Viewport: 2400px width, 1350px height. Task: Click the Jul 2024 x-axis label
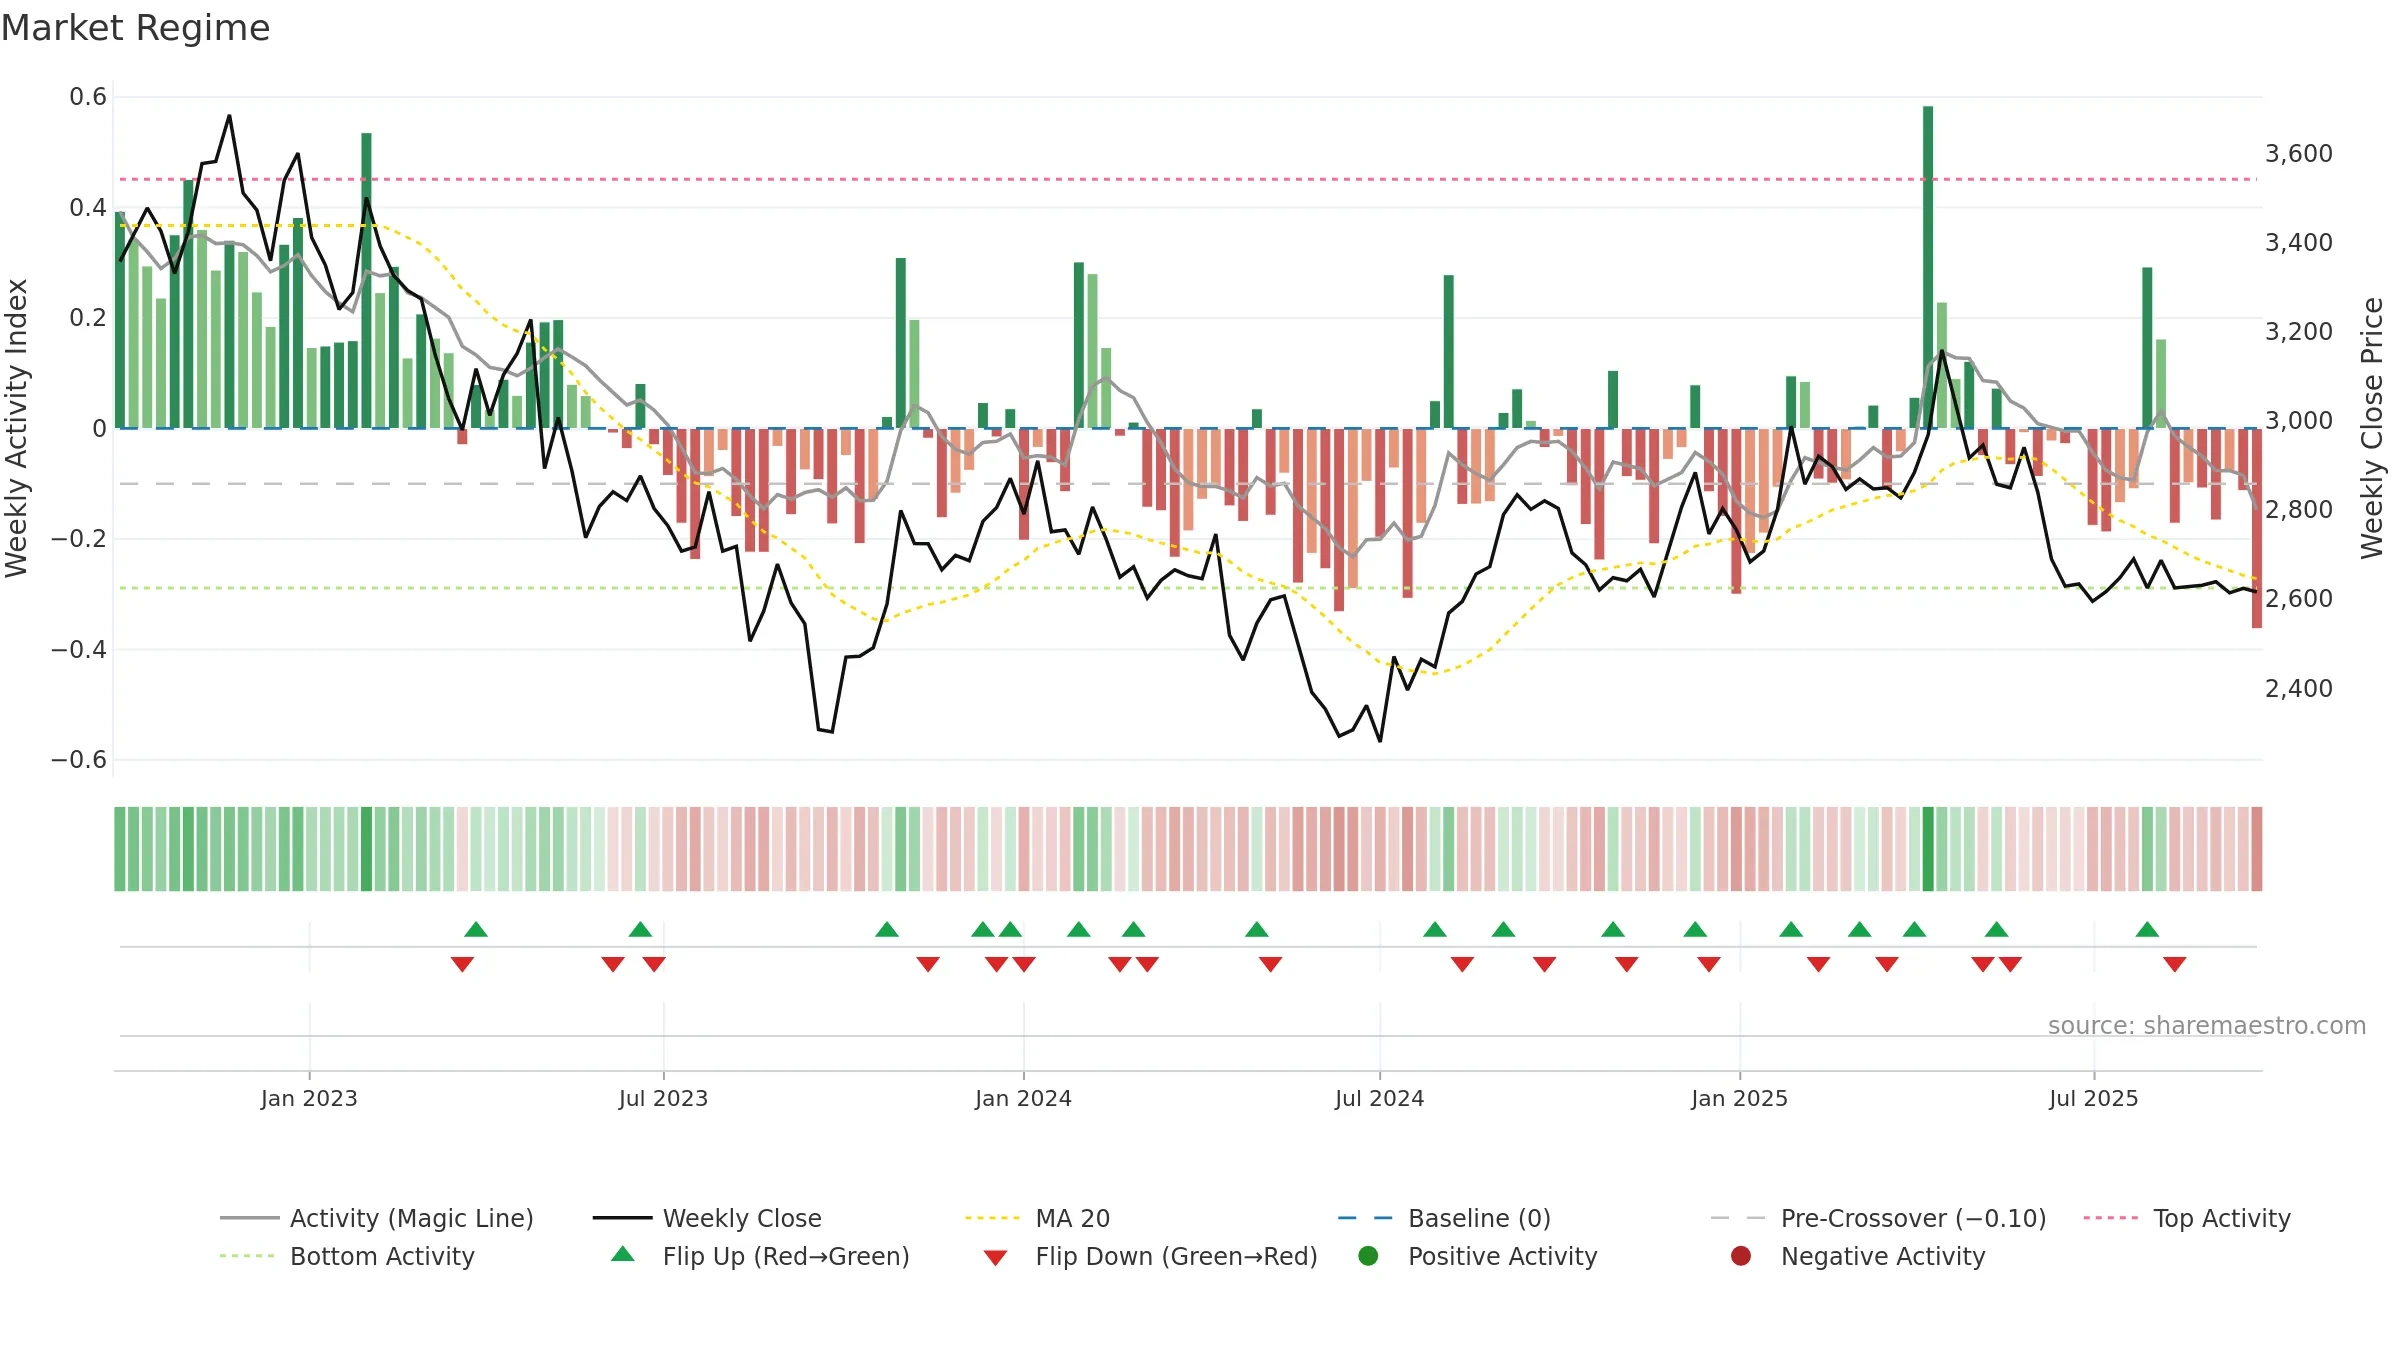pos(1379,1098)
